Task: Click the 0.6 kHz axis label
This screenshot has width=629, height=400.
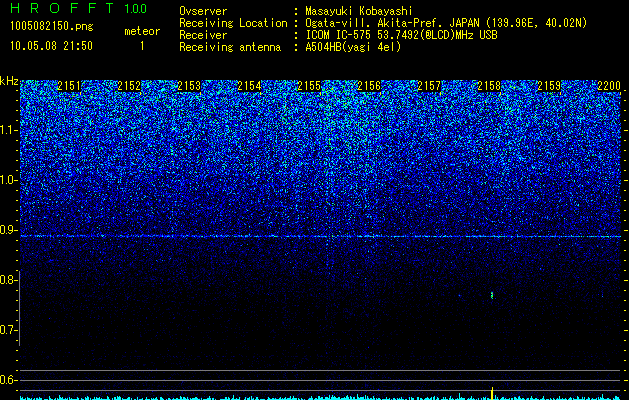Action: point(8,380)
